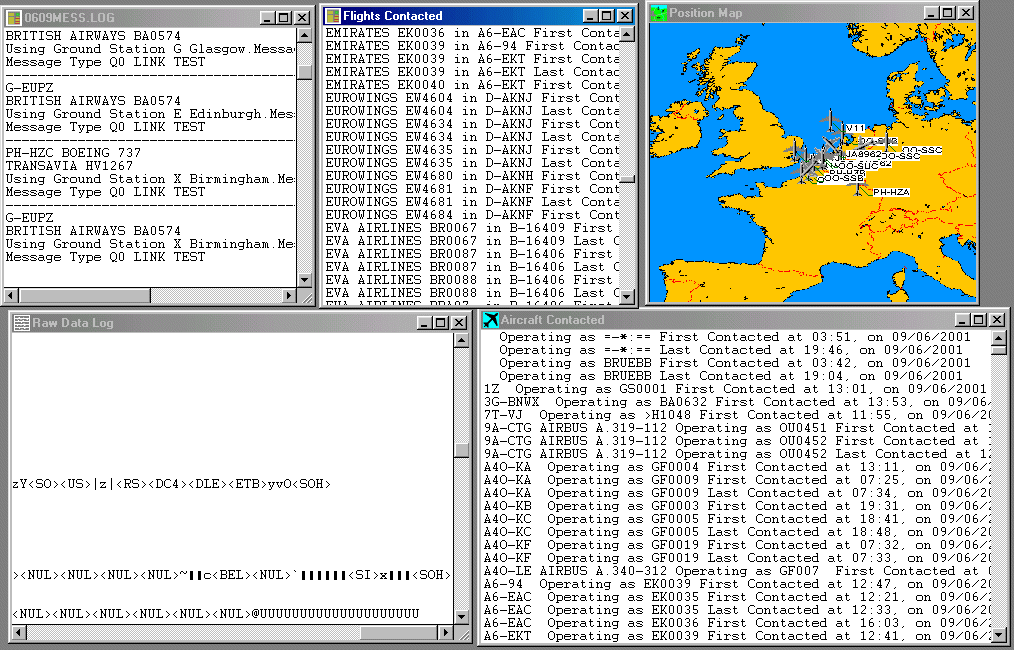Select the aircraft icon labeled V11 on map
Screen dimensions: 1014x650
(831, 120)
